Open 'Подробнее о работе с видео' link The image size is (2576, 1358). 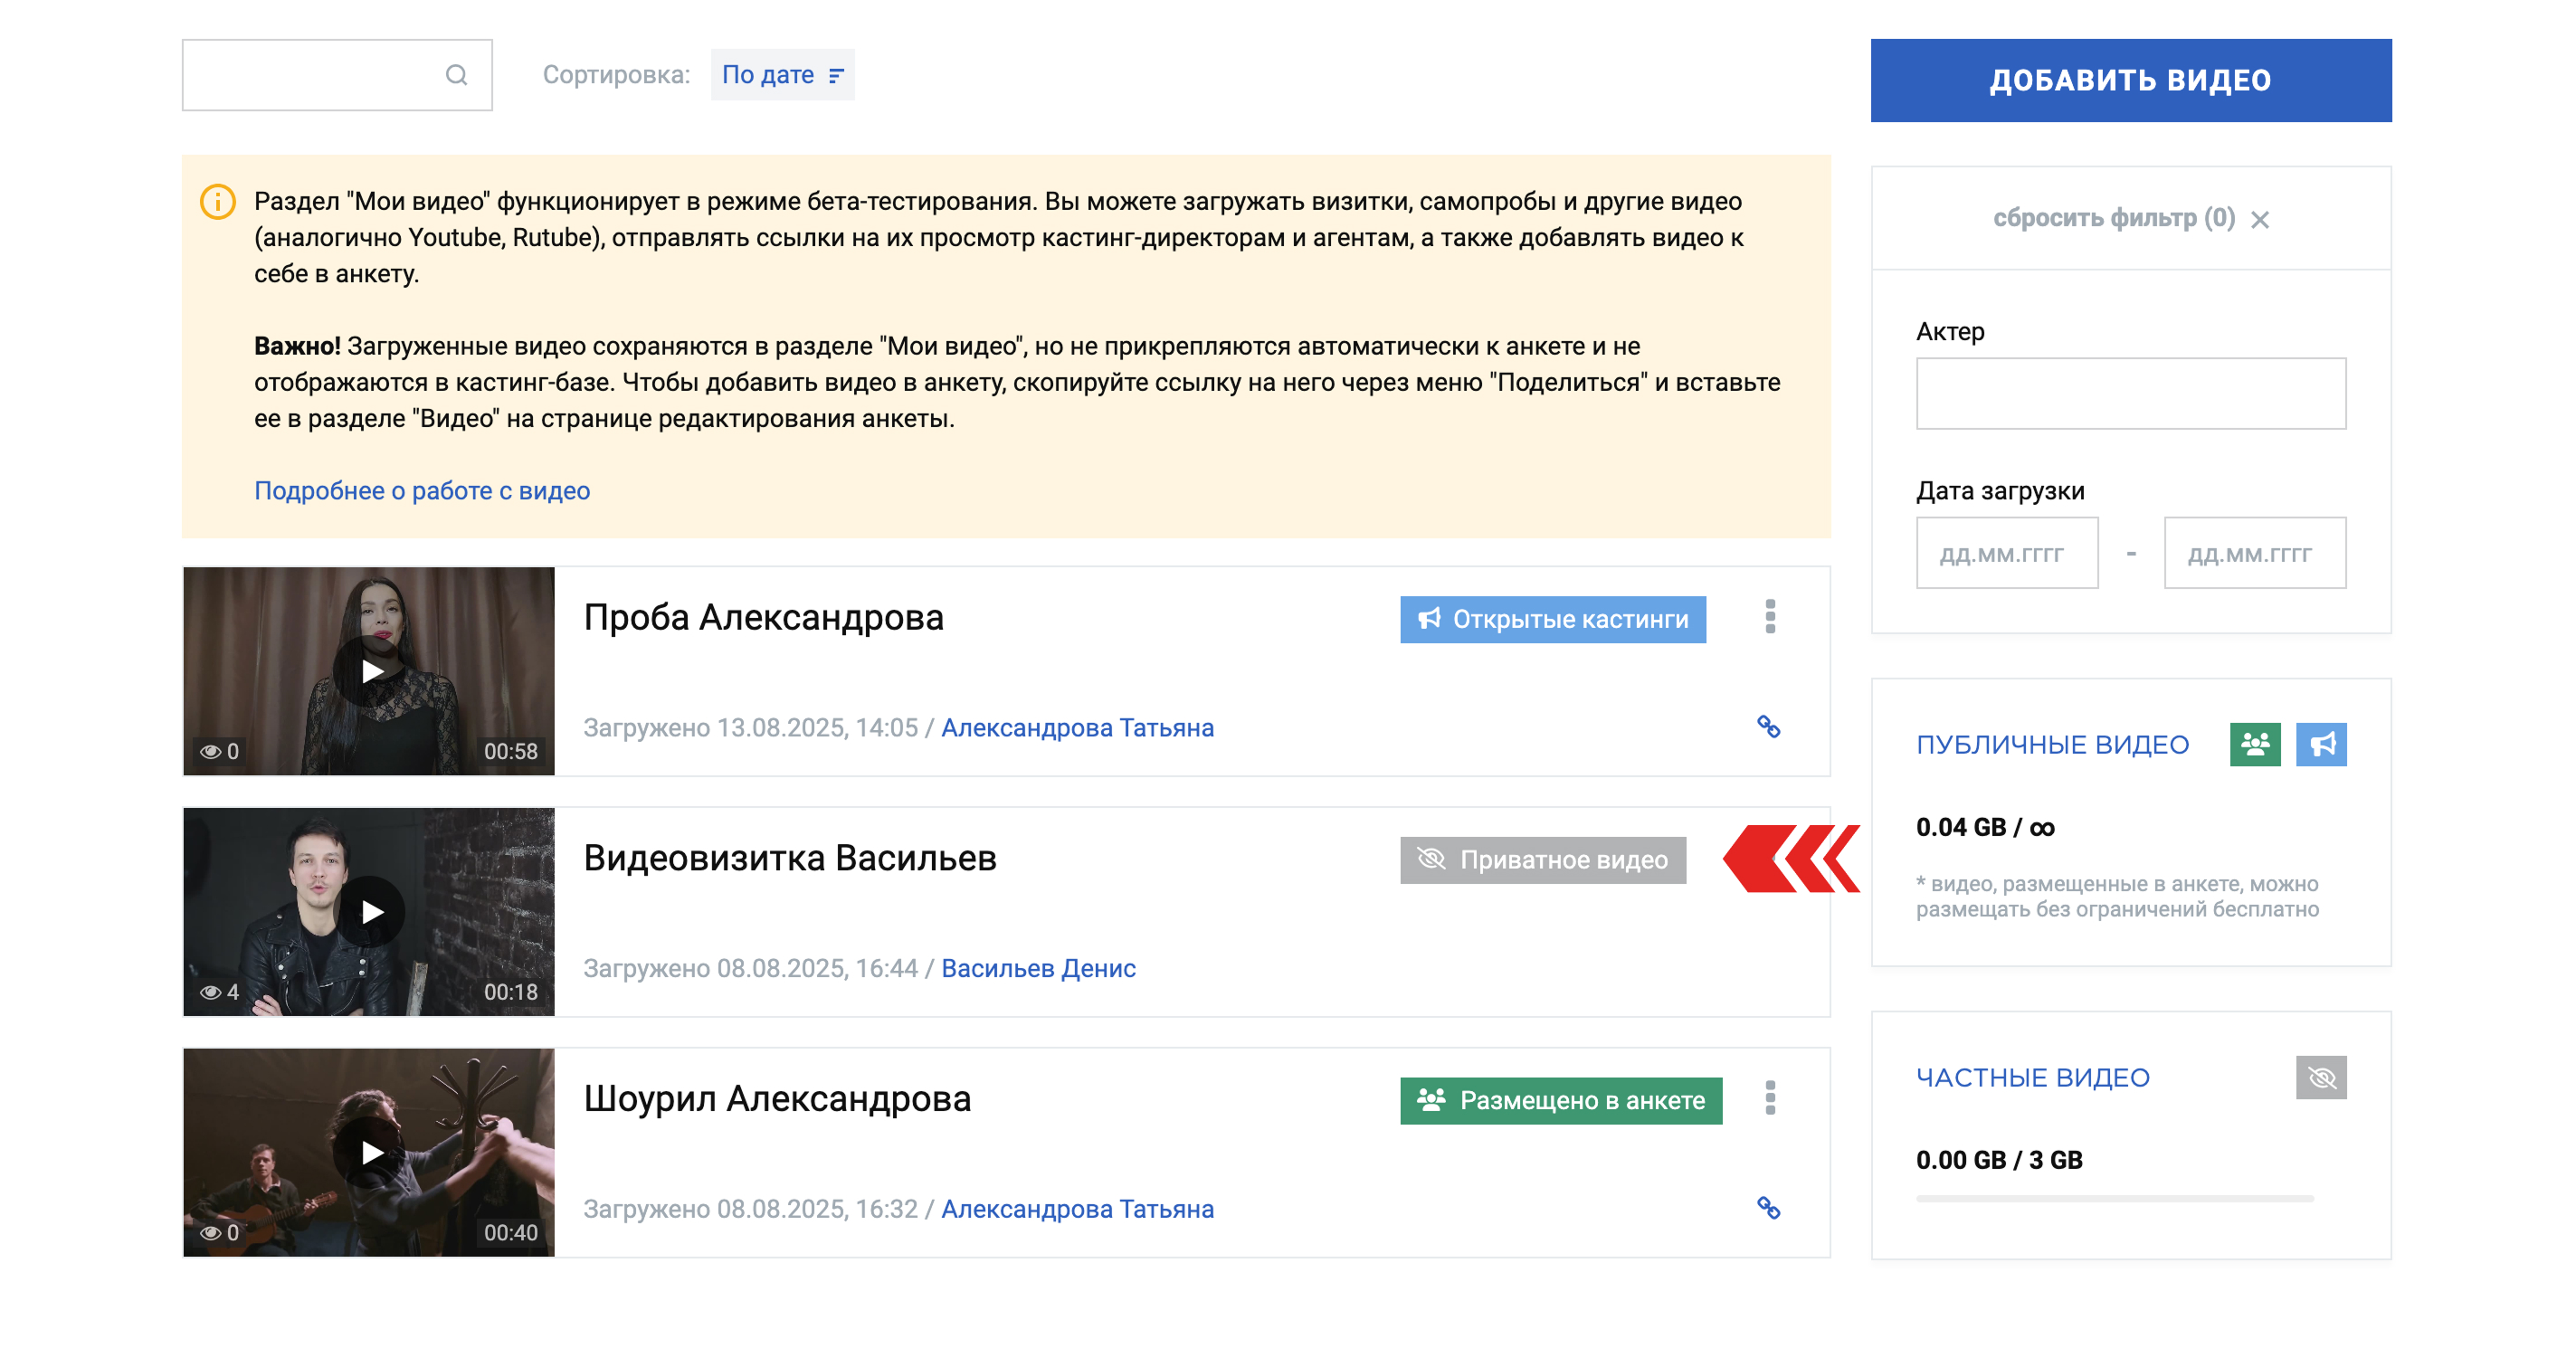(x=422, y=491)
